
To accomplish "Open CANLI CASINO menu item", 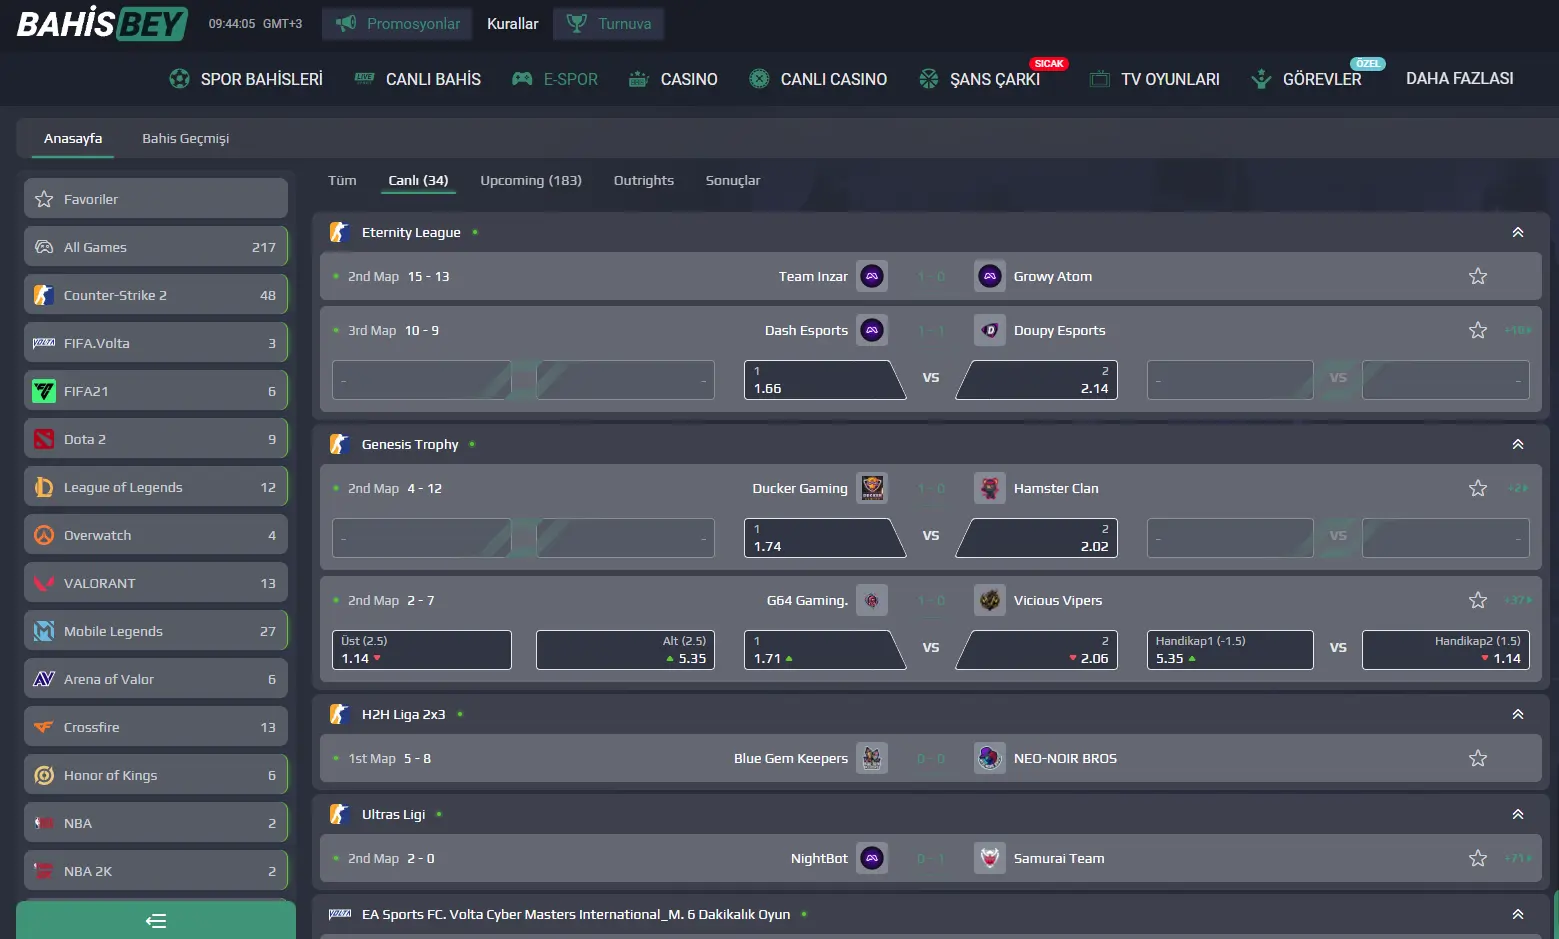I will click(x=818, y=79).
